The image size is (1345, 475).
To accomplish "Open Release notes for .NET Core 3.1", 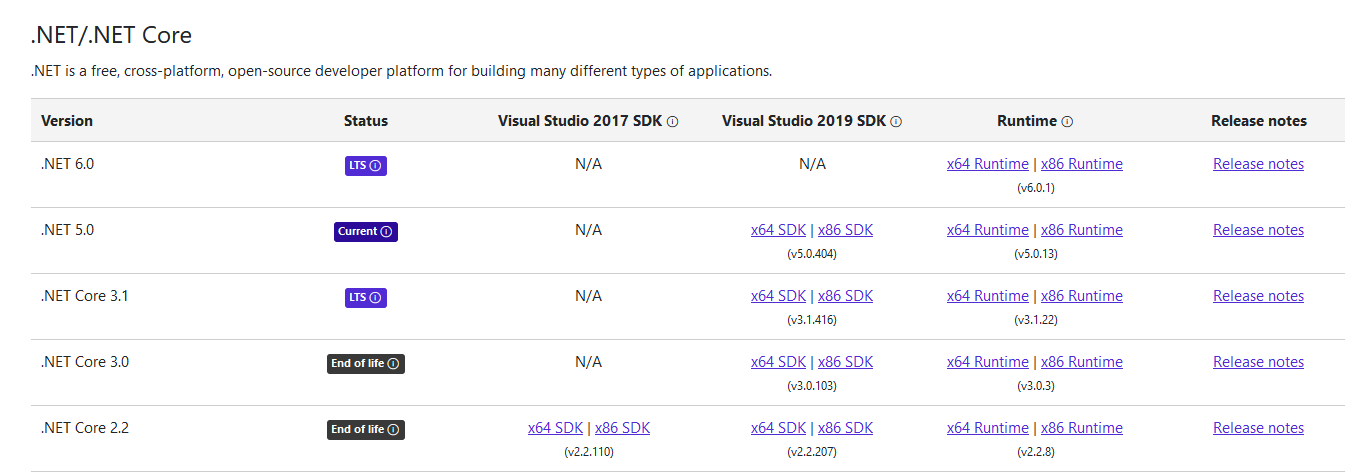I will point(1258,296).
